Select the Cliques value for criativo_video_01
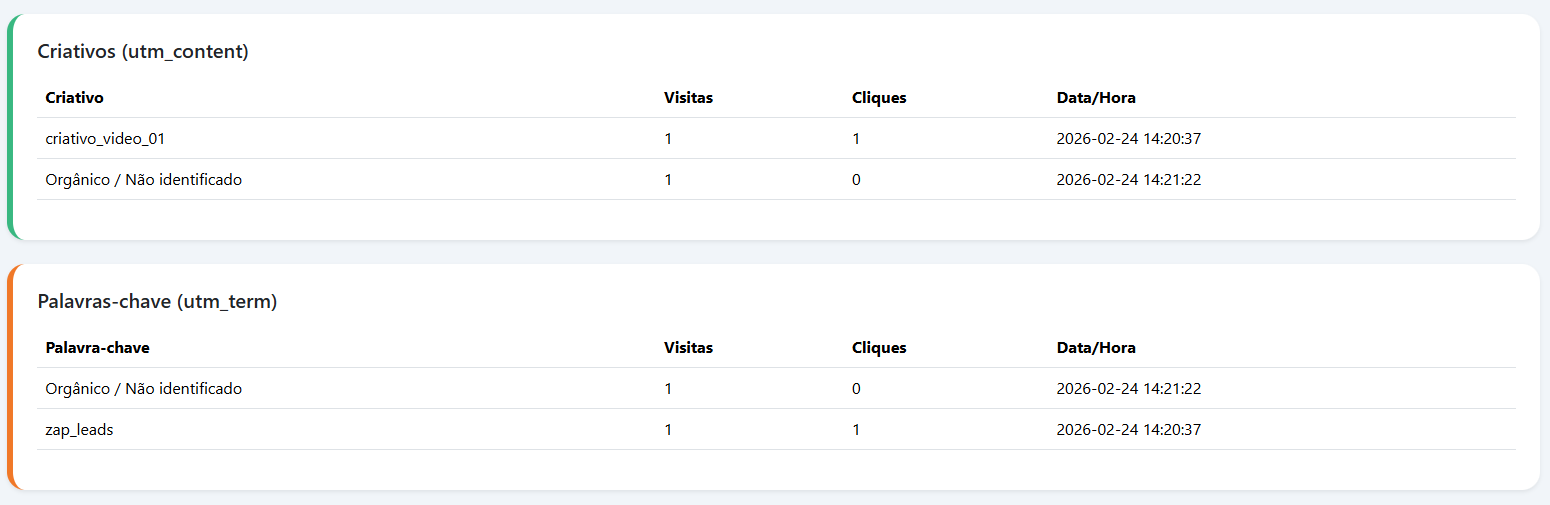This screenshot has width=1550, height=505. click(856, 139)
